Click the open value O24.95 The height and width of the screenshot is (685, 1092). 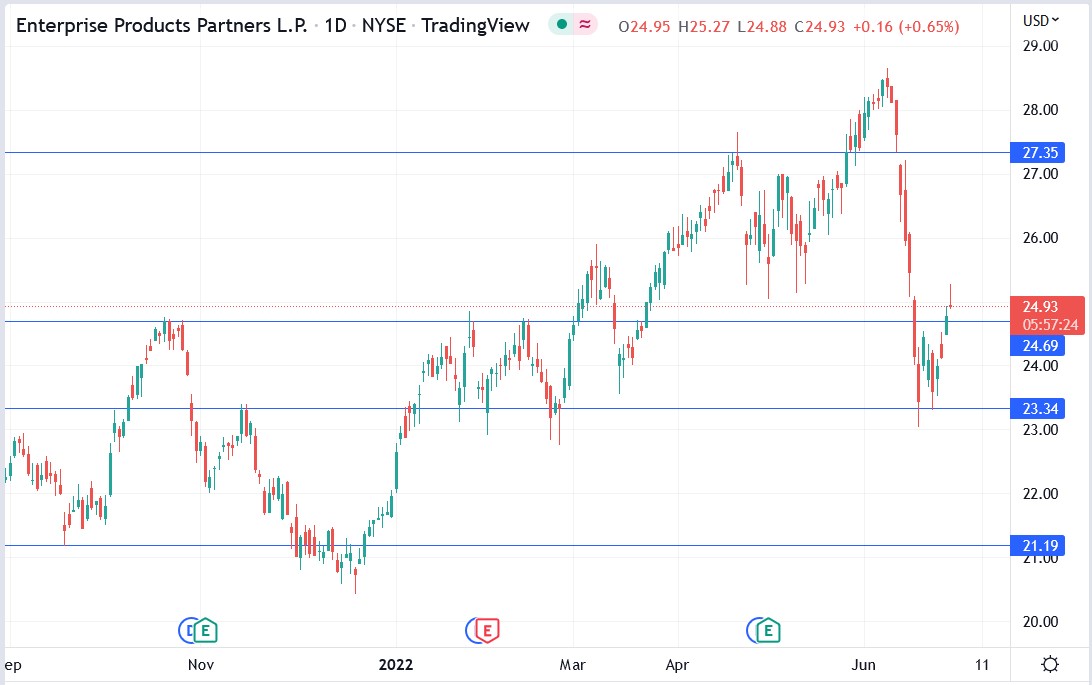coord(644,26)
